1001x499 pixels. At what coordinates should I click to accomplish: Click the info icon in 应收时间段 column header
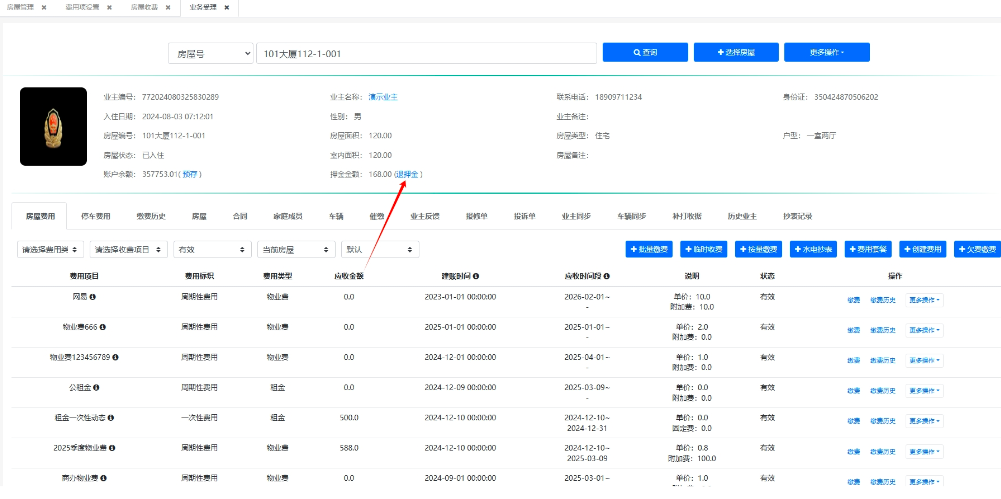(607, 276)
